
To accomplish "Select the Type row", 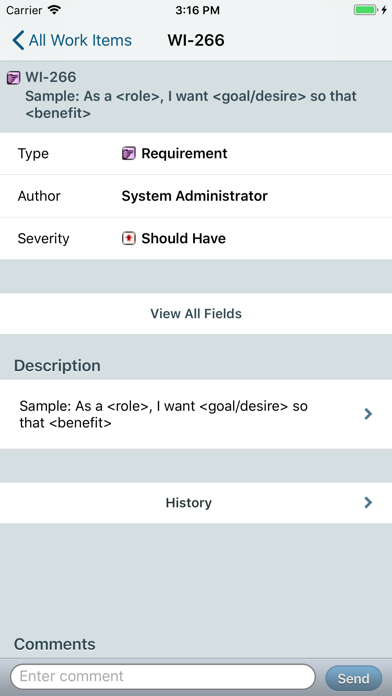I will click(196, 154).
